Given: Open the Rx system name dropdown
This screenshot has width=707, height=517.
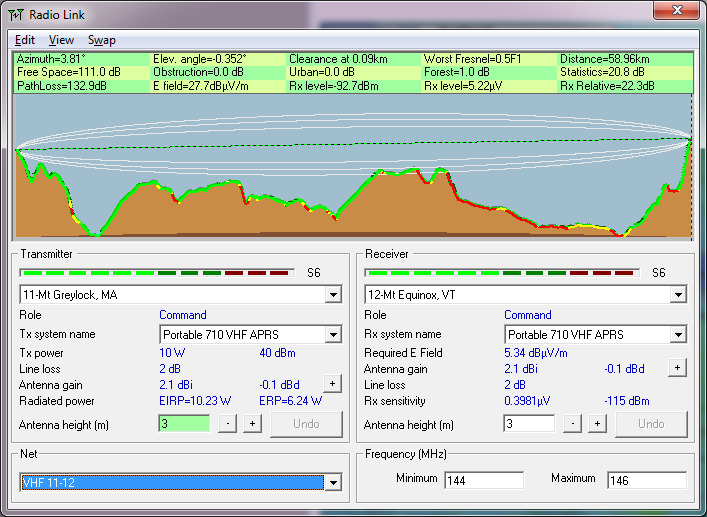Looking at the screenshot, I should (x=678, y=334).
